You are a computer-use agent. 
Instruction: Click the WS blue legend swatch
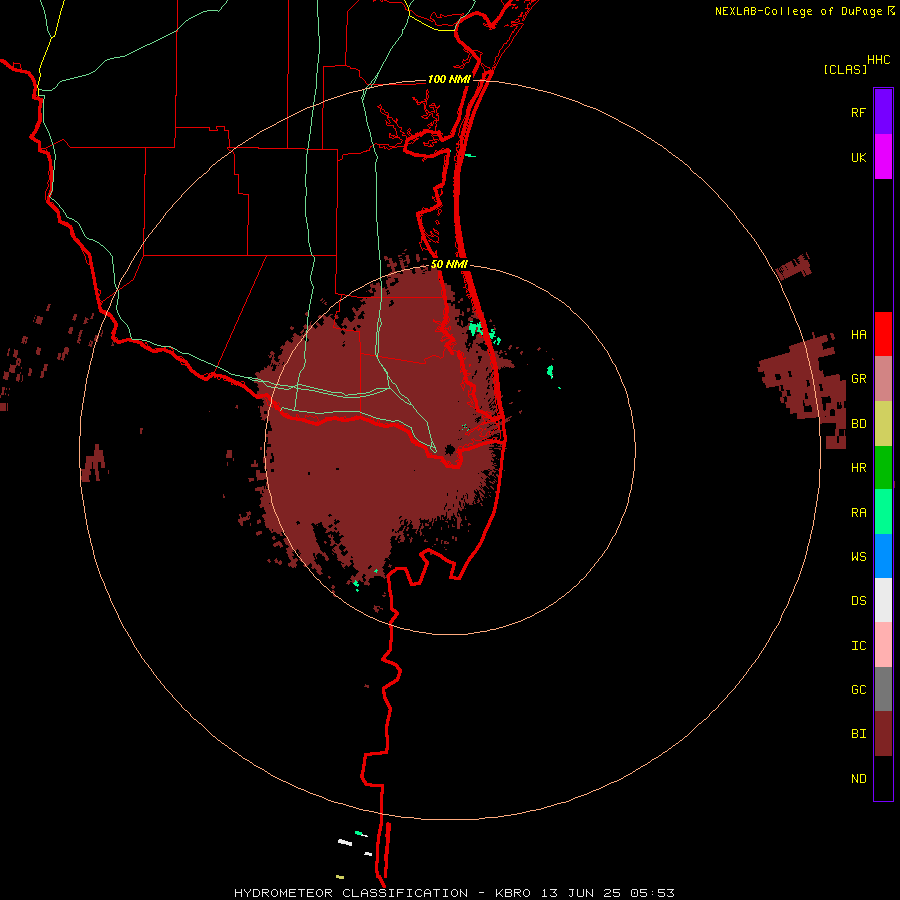point(883,556)
